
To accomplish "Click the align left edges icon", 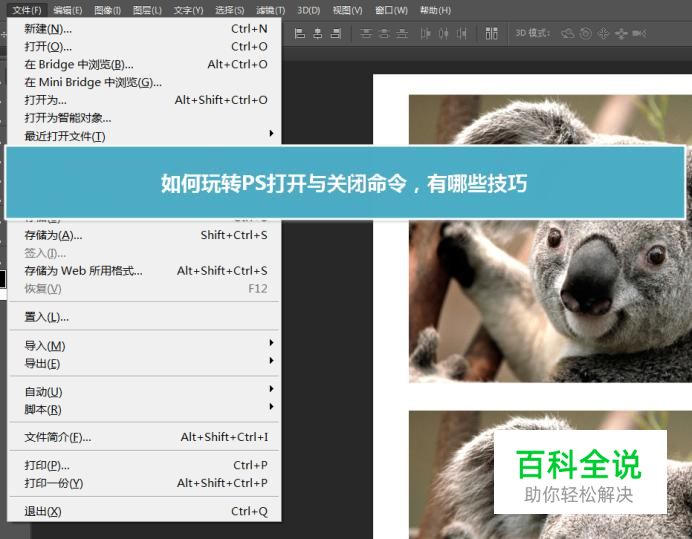I will click(300, 33).
